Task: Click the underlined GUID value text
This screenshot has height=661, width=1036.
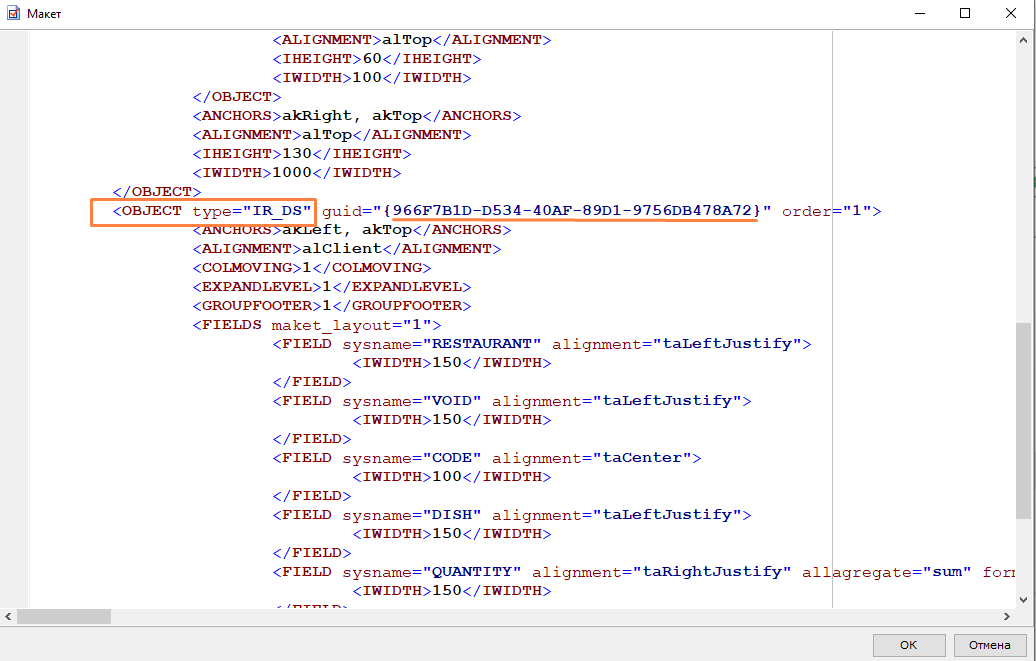Action: pos(571,211)
